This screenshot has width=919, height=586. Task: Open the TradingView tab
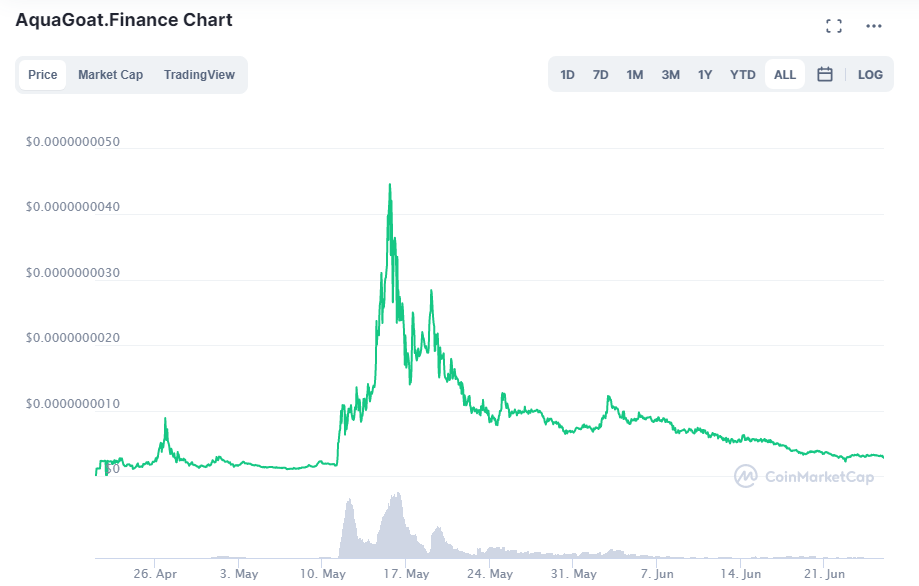(x=199, y=74)
